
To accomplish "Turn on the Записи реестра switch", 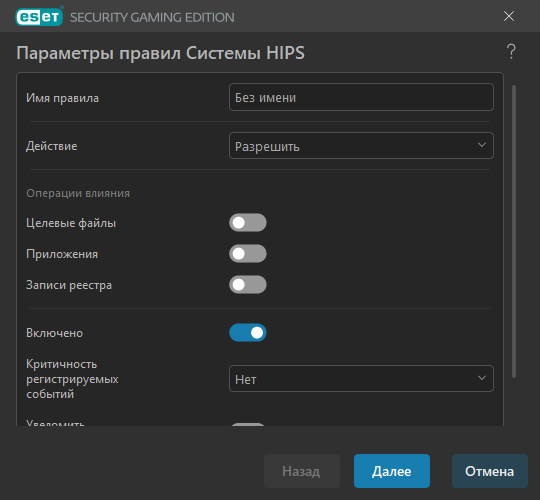I will click(x=248, y=285).
